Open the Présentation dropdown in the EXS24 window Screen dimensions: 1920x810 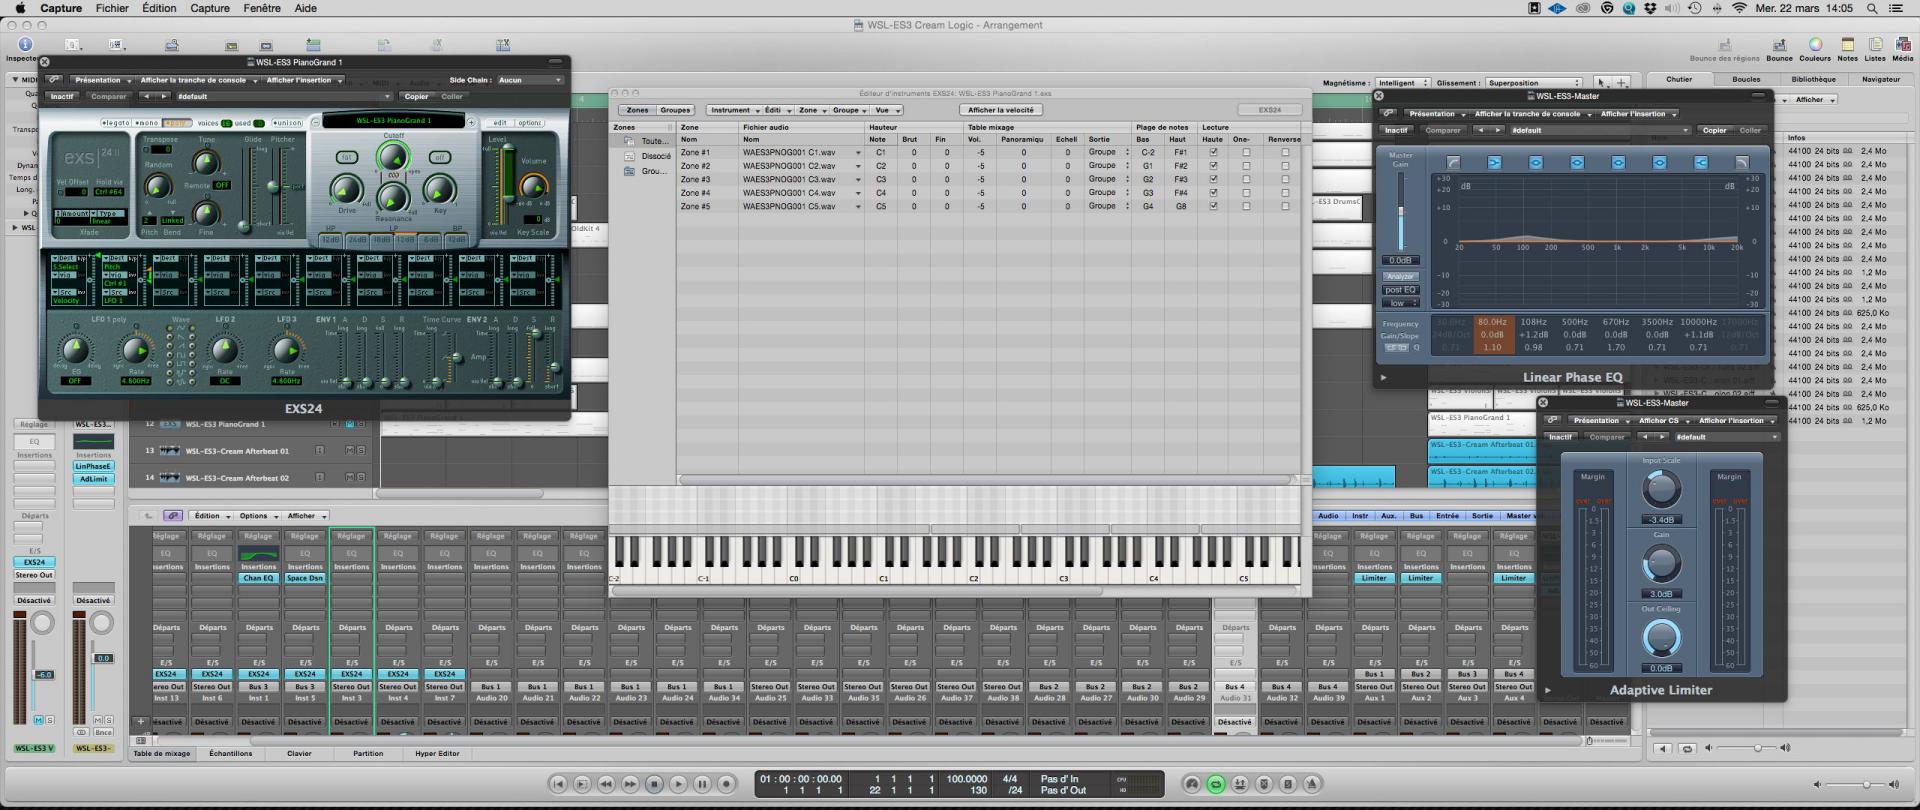tap(101, 80)
